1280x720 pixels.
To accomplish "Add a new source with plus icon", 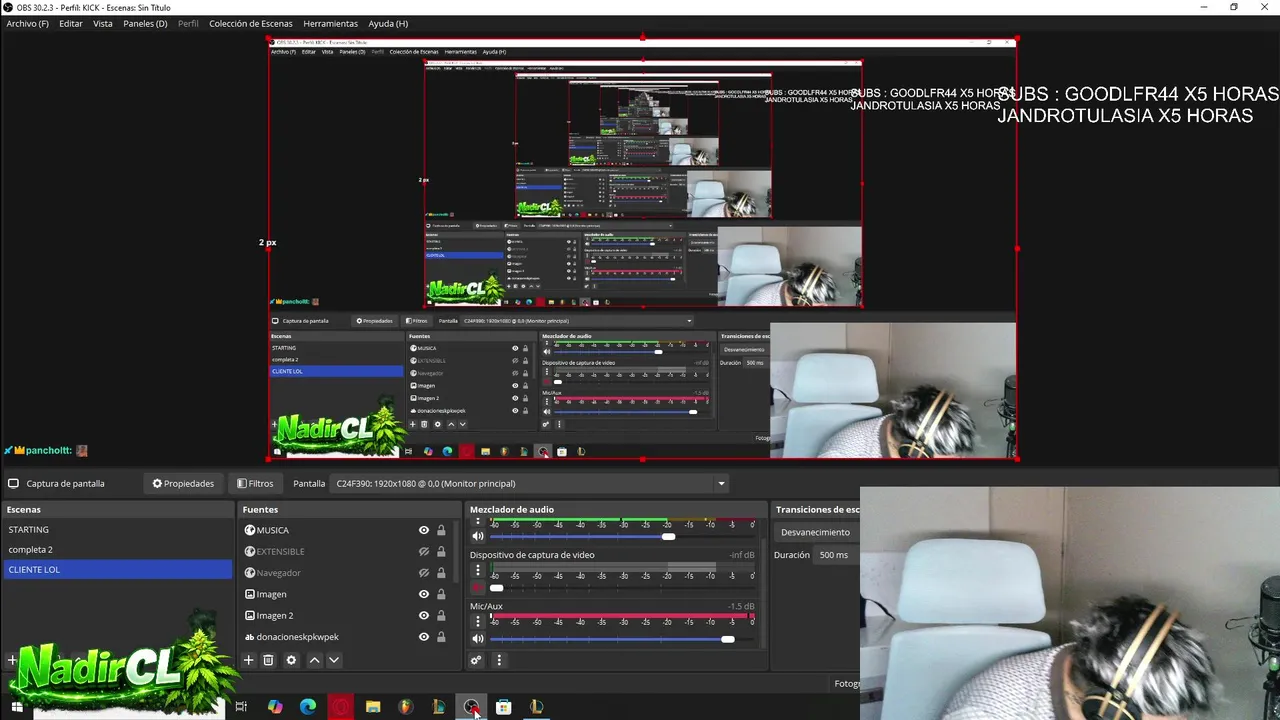I will coord(249,660).
